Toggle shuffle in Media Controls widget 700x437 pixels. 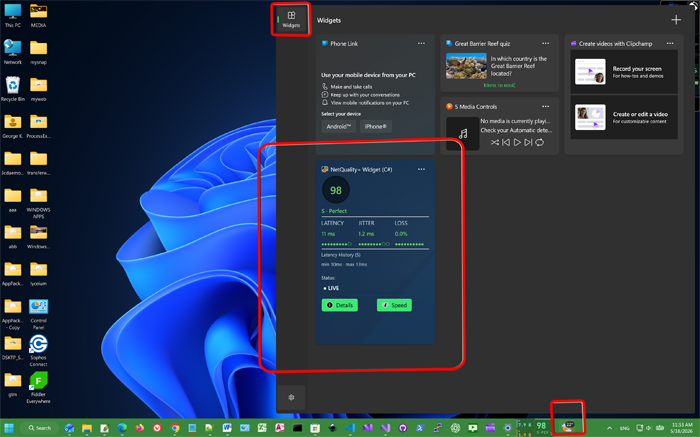pos(495,142)
